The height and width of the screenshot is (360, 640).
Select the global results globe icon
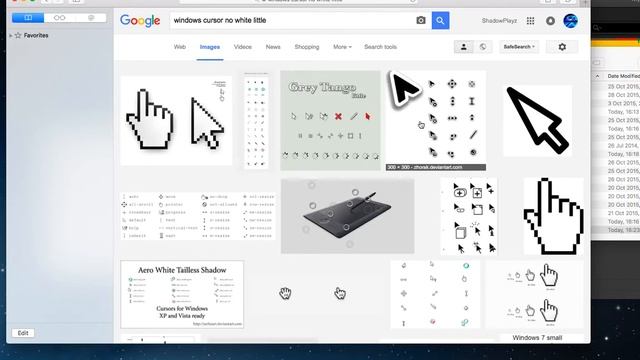[483, 47]
